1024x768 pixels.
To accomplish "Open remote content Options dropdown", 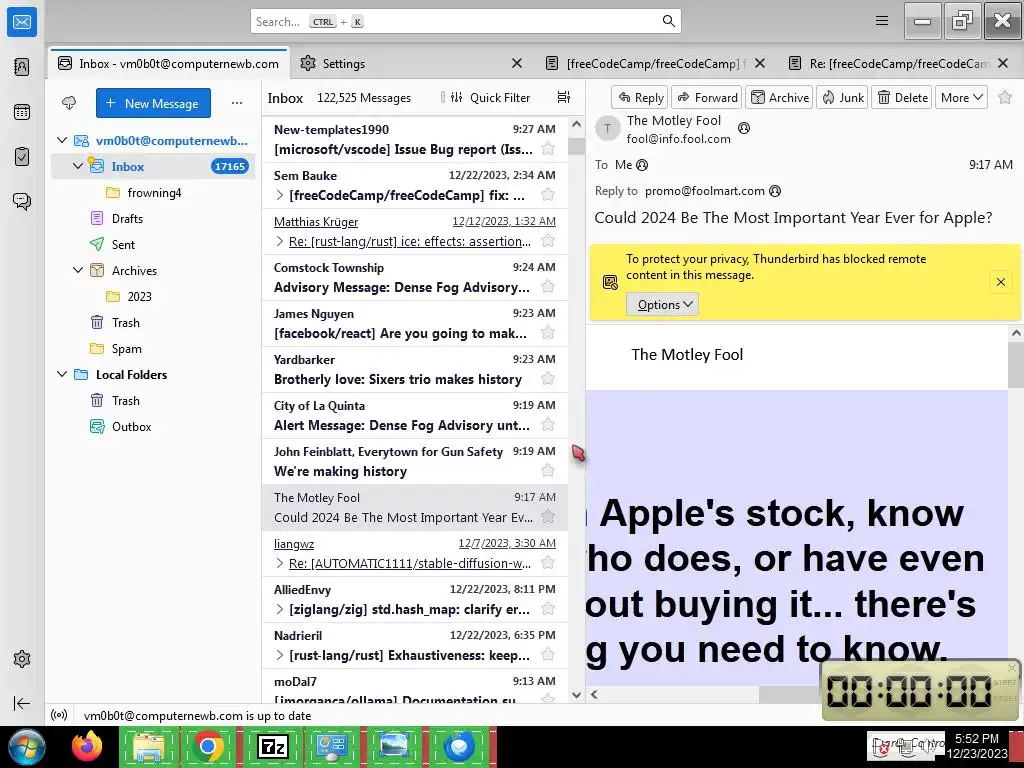I will (x=662, y=304).
